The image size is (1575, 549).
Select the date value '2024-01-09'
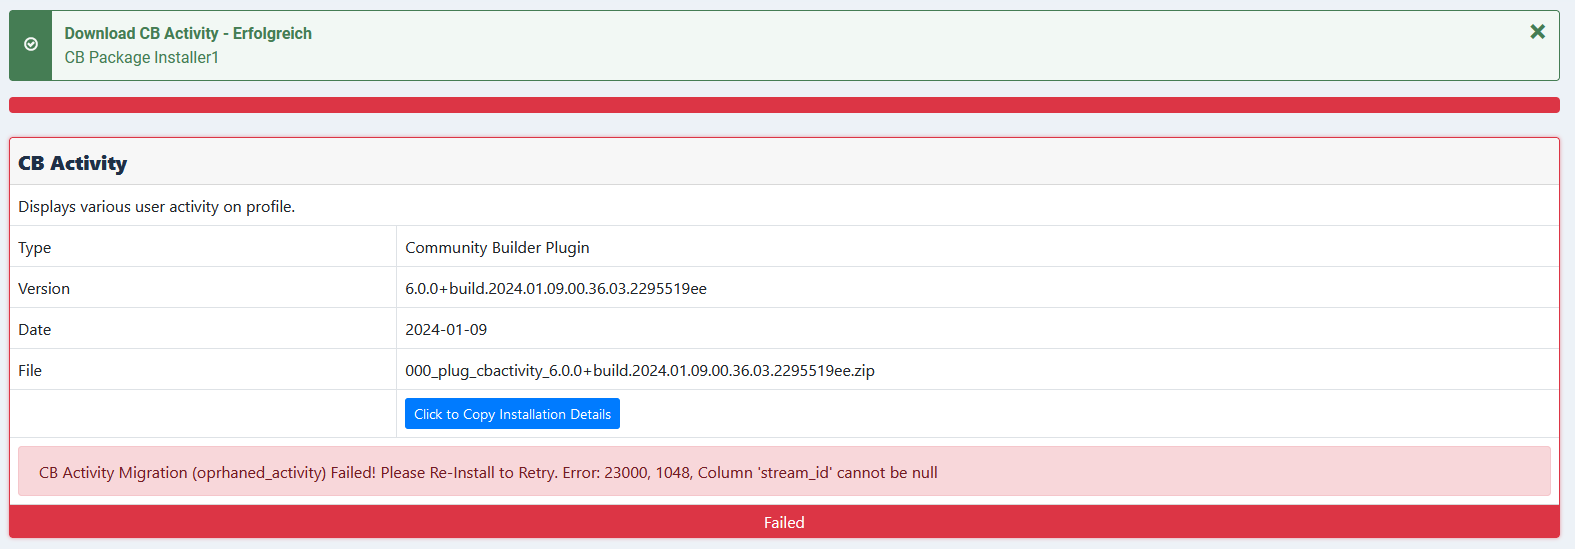(x=446, y=329)
